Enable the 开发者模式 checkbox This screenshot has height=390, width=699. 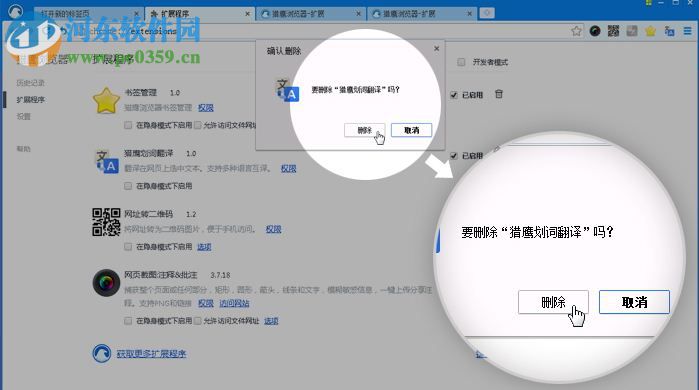[461, 62]
